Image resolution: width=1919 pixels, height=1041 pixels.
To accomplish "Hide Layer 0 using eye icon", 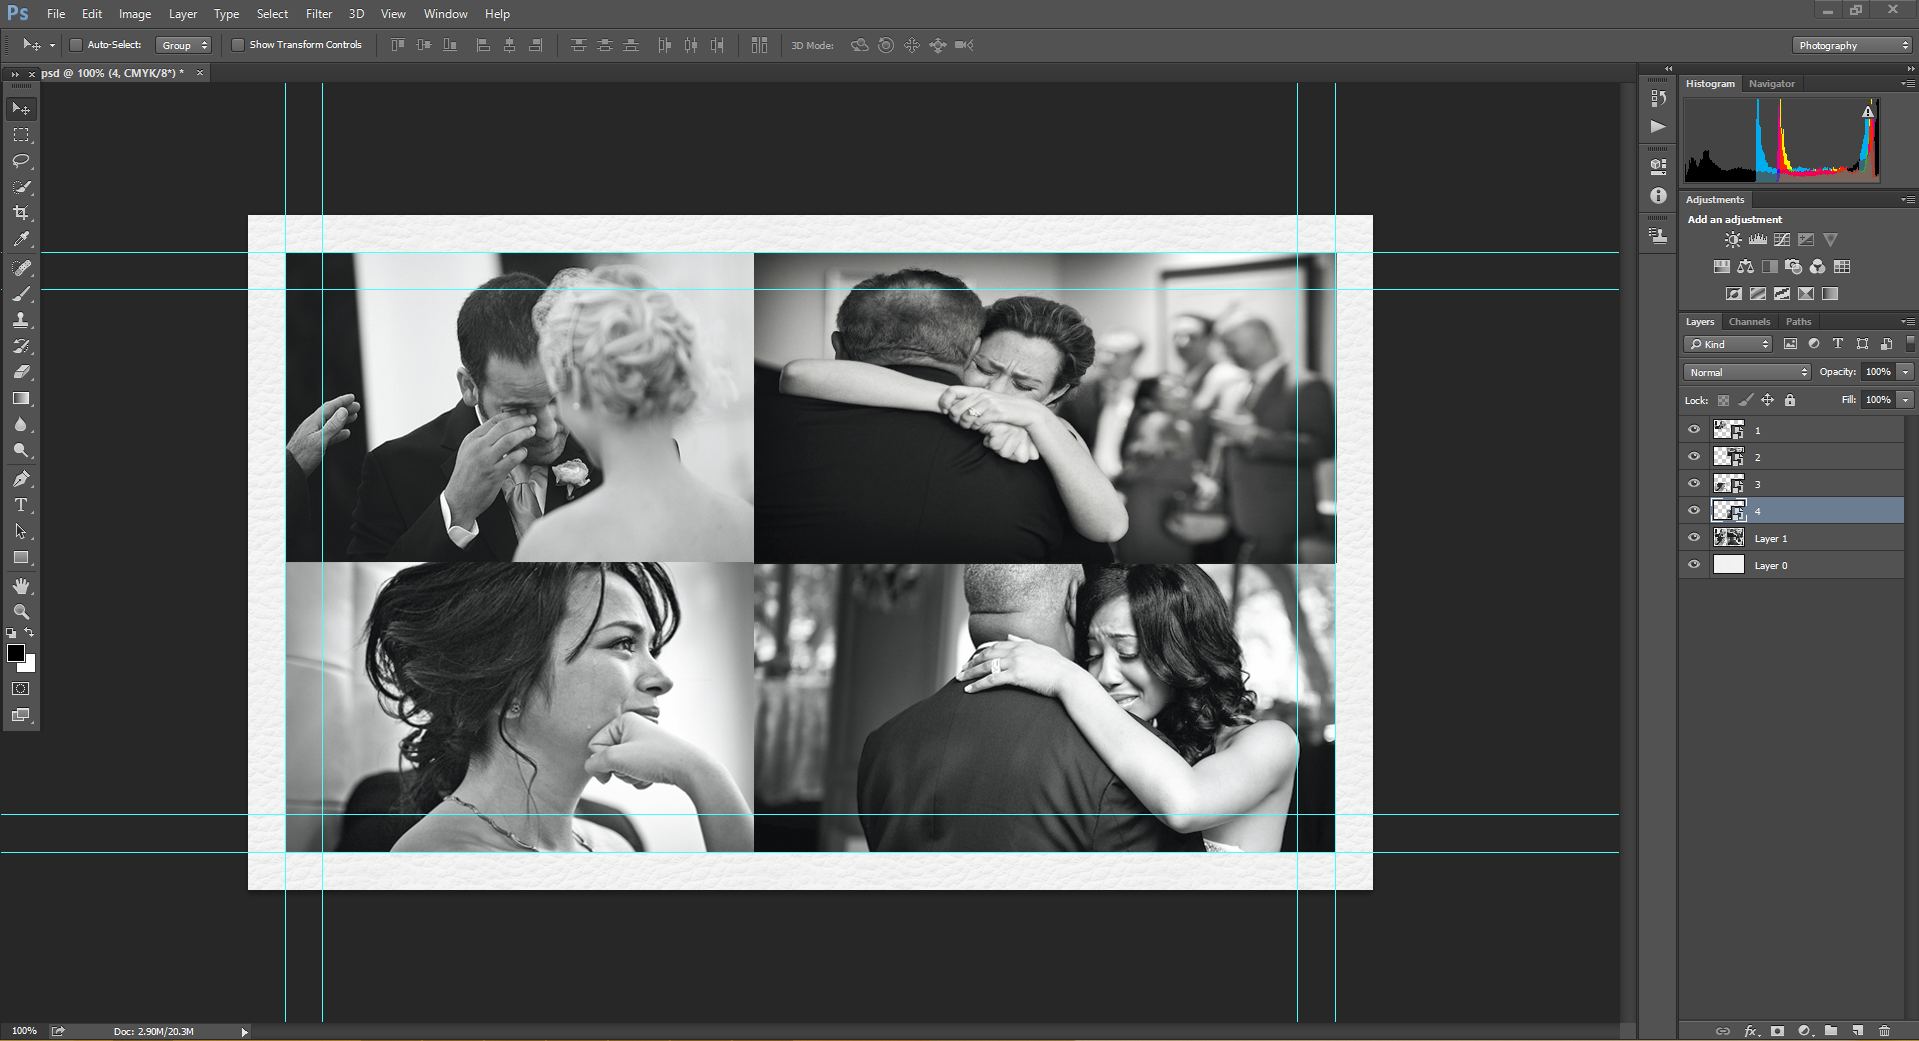I will click(x=1694, y=565).
